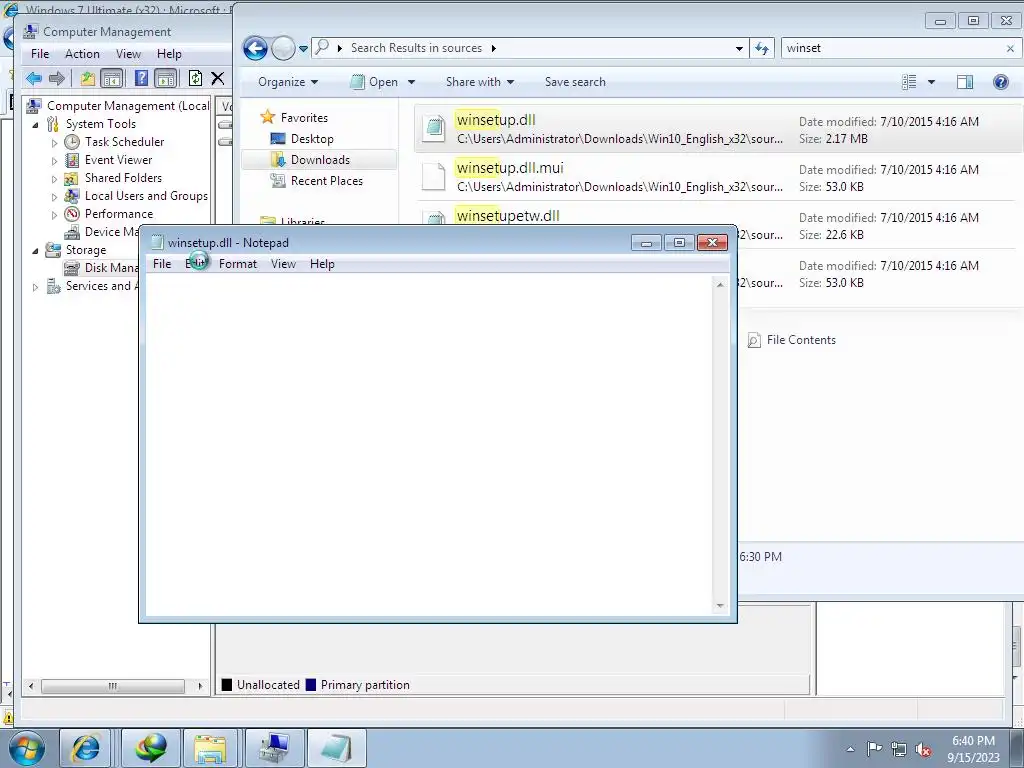
Task: Open Notepad File menu
Action: (x=162, y=264)
